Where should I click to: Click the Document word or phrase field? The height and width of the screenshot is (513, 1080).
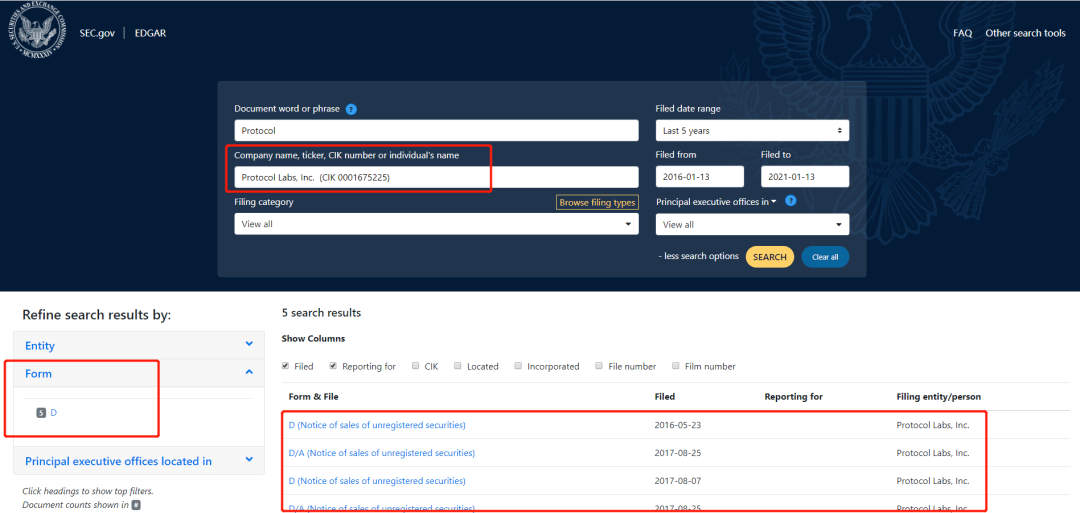(436, 130)
